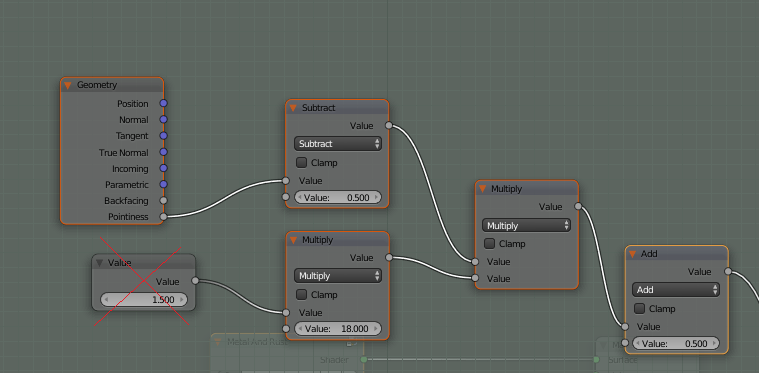The image size is (759, 373).
Task: Collapse the Value node via header triangle
Action: click(x=100, y=263)
